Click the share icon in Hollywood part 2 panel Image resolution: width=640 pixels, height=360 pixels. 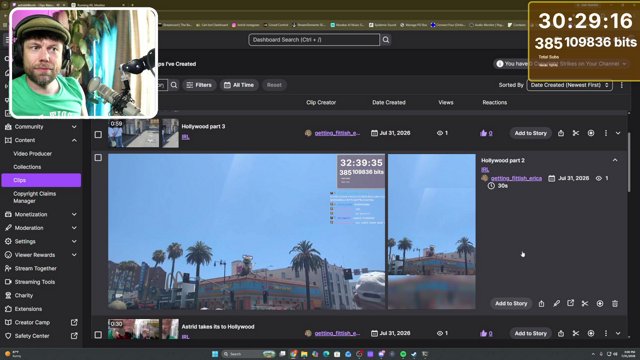coord(541,304)
